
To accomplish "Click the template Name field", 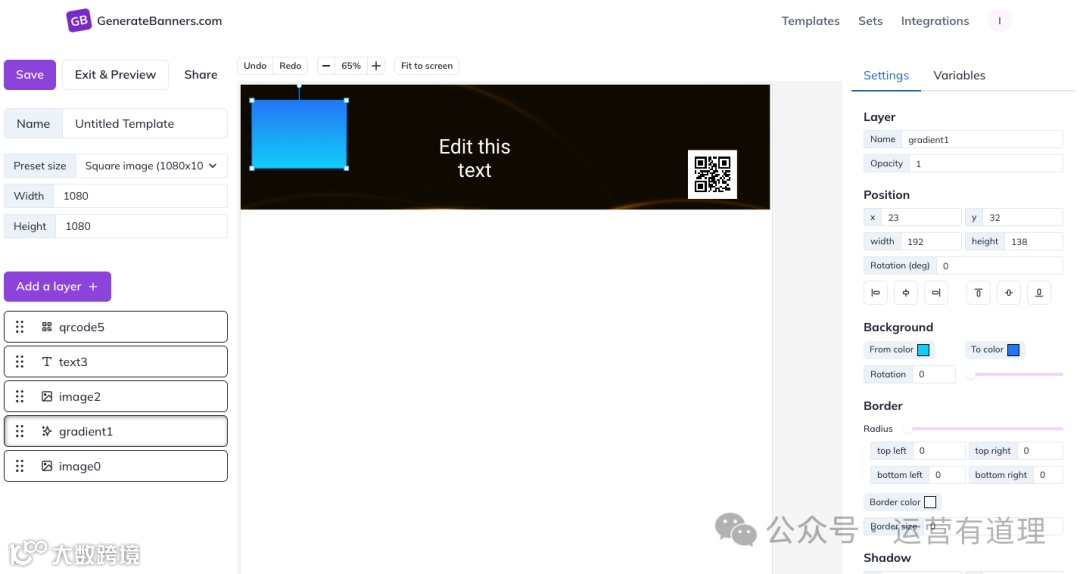I will (x=145, y=124).
